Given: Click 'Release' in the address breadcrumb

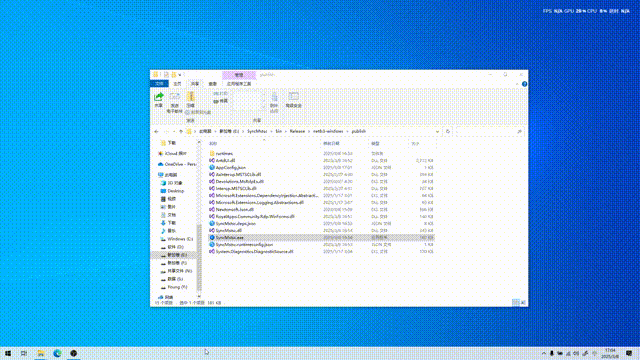Looking at the screenshot, I should point(297,131).
